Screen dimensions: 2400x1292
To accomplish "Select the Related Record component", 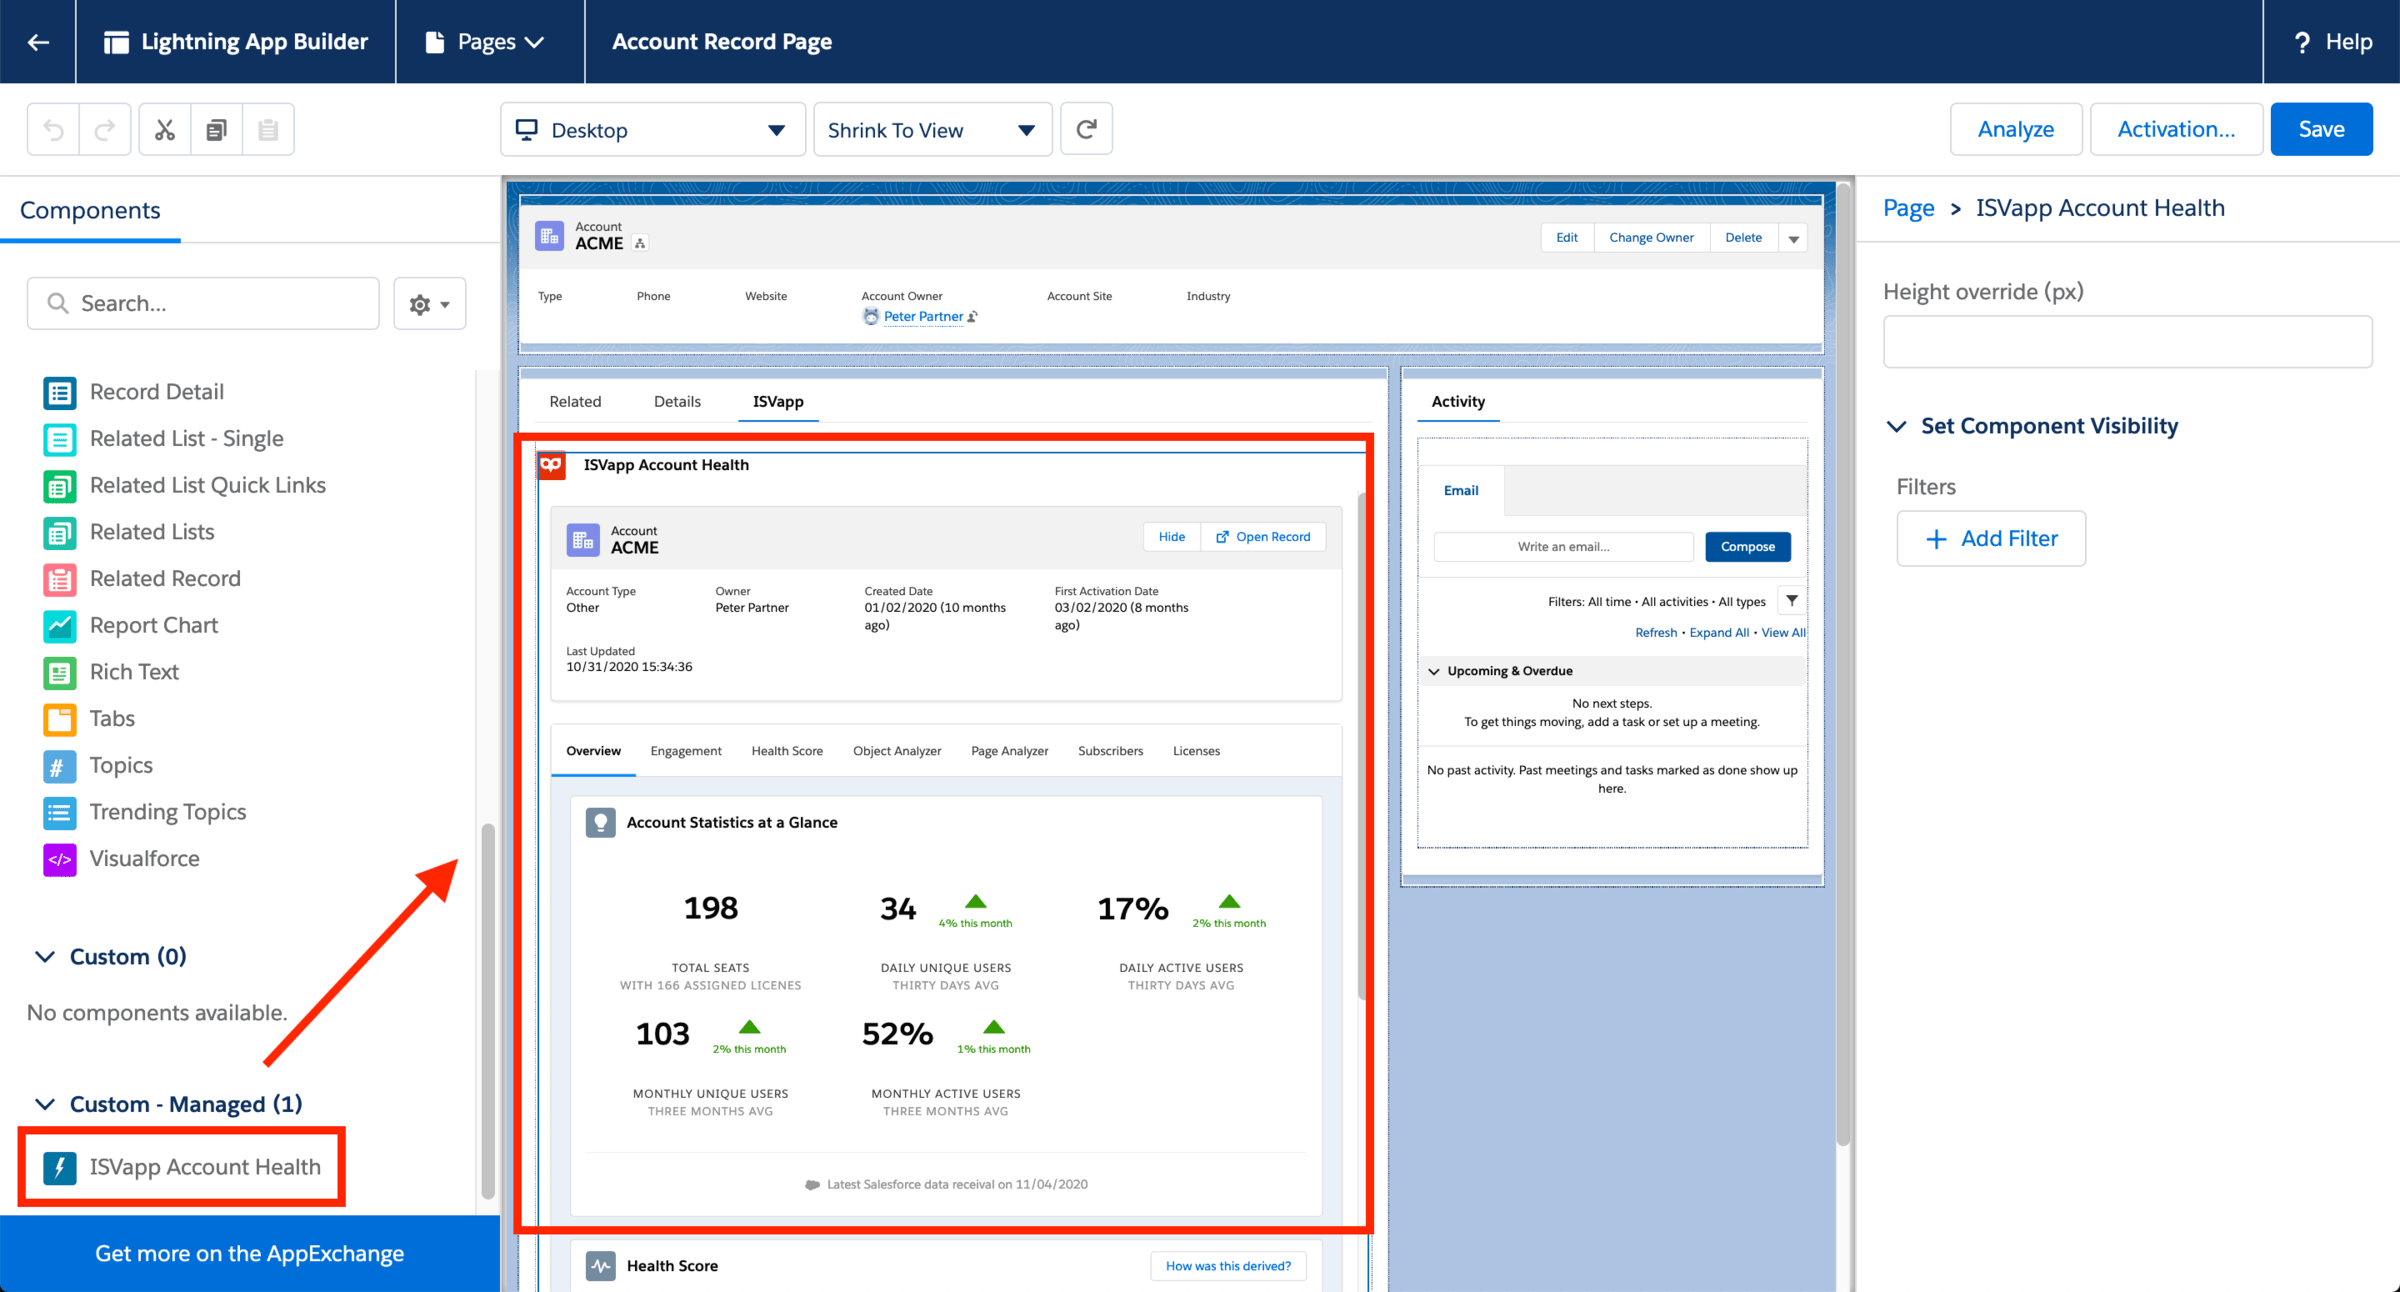I will point(142,579).
